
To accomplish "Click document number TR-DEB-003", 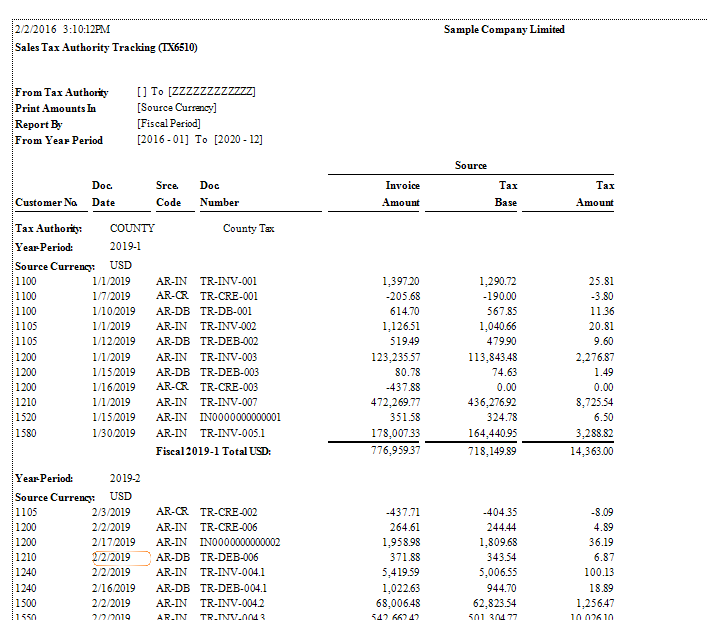I will pyautogui.click(x=229, y=372).
